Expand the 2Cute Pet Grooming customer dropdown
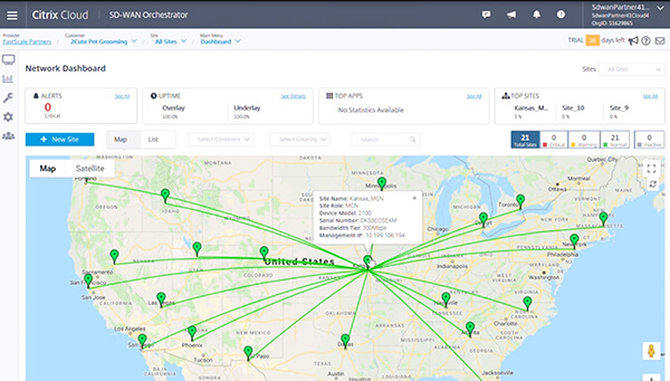This screenshot has width=670, height=381. pos(103,41)
